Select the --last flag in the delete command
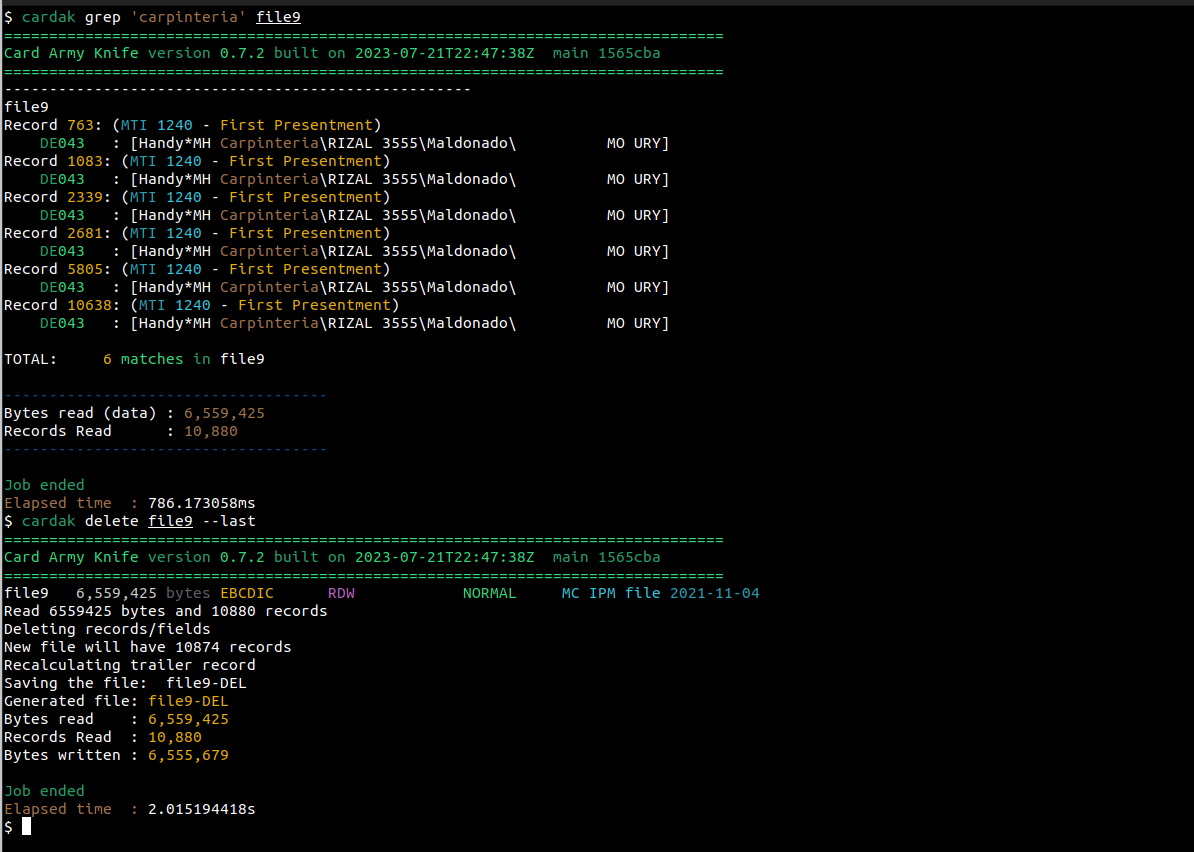The image size is (1194, 852). point(228,521)
